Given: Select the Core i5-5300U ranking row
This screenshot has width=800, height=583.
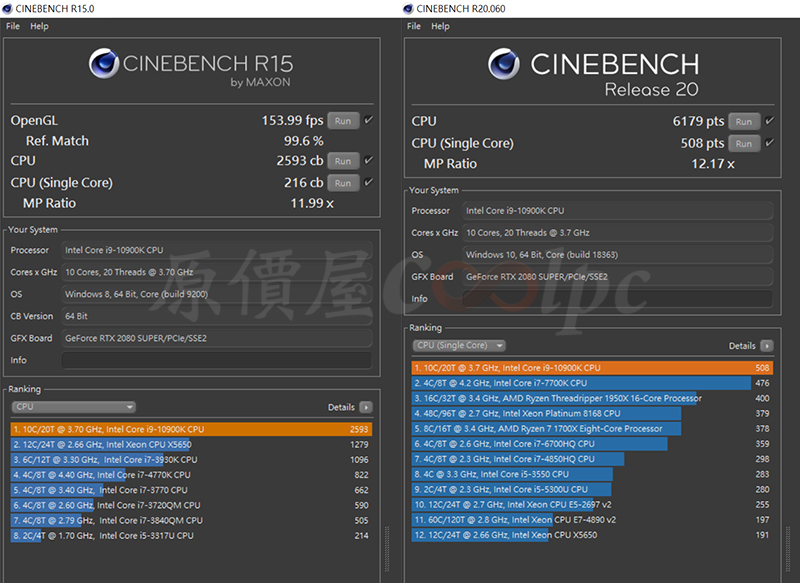Looking at the screenshot, I should pyautogui.click(x=592, y=490).
